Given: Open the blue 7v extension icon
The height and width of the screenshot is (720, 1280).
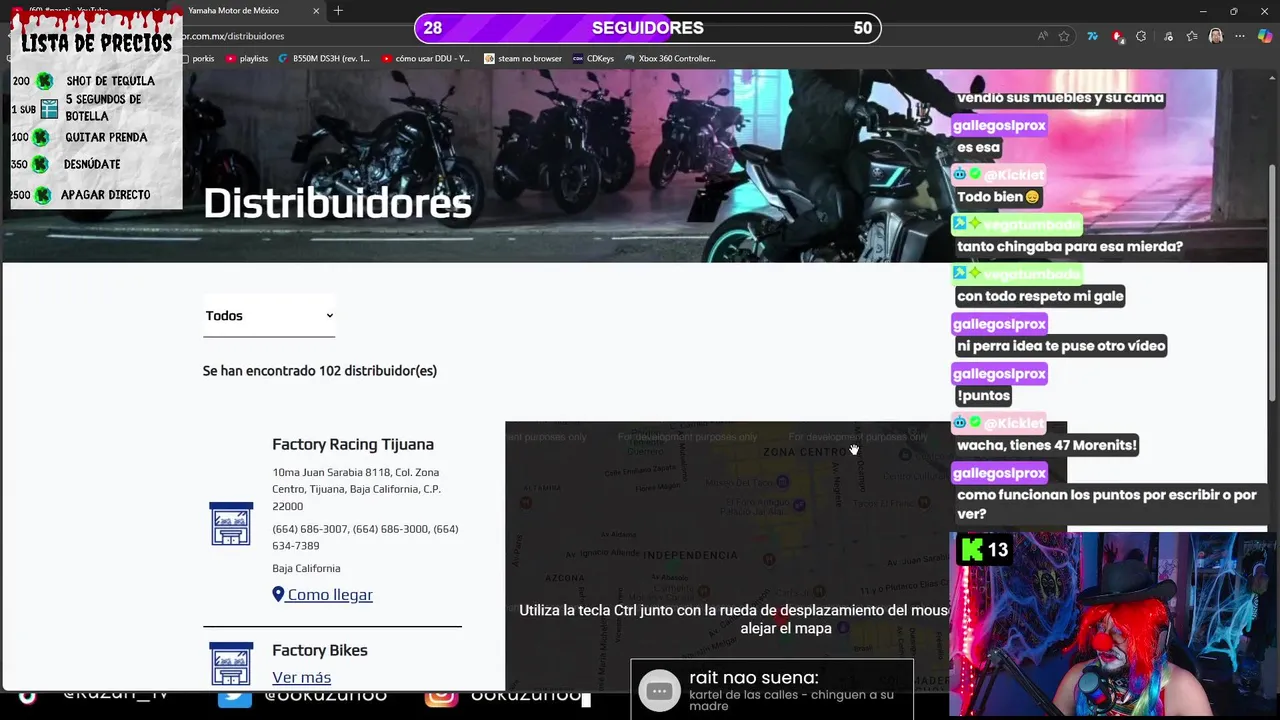Looking at the screenshot, I should coord(1092,36).
